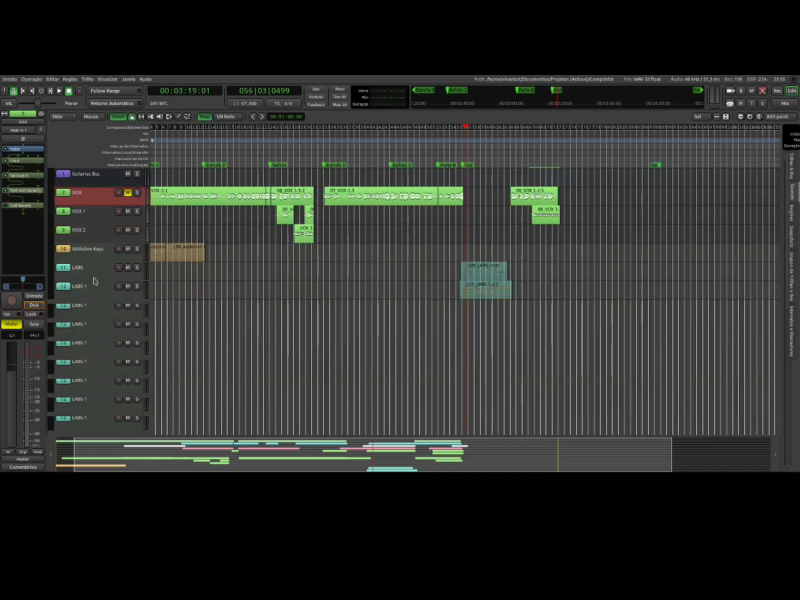This screenshot has height=600, width=800.
Task: Mute the VOX track
Action: (x=128, y=192)
